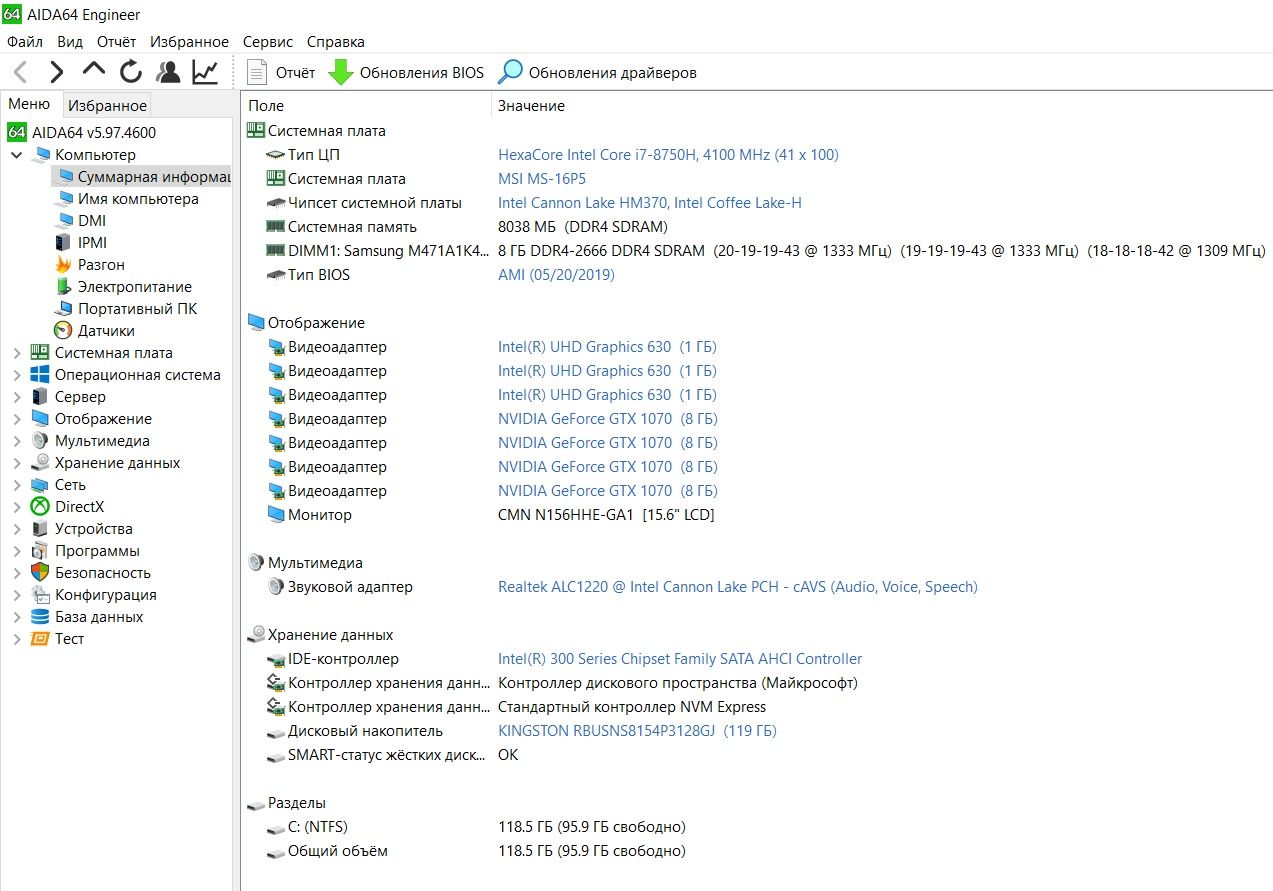Open the Вид menu

coord(70,42)
